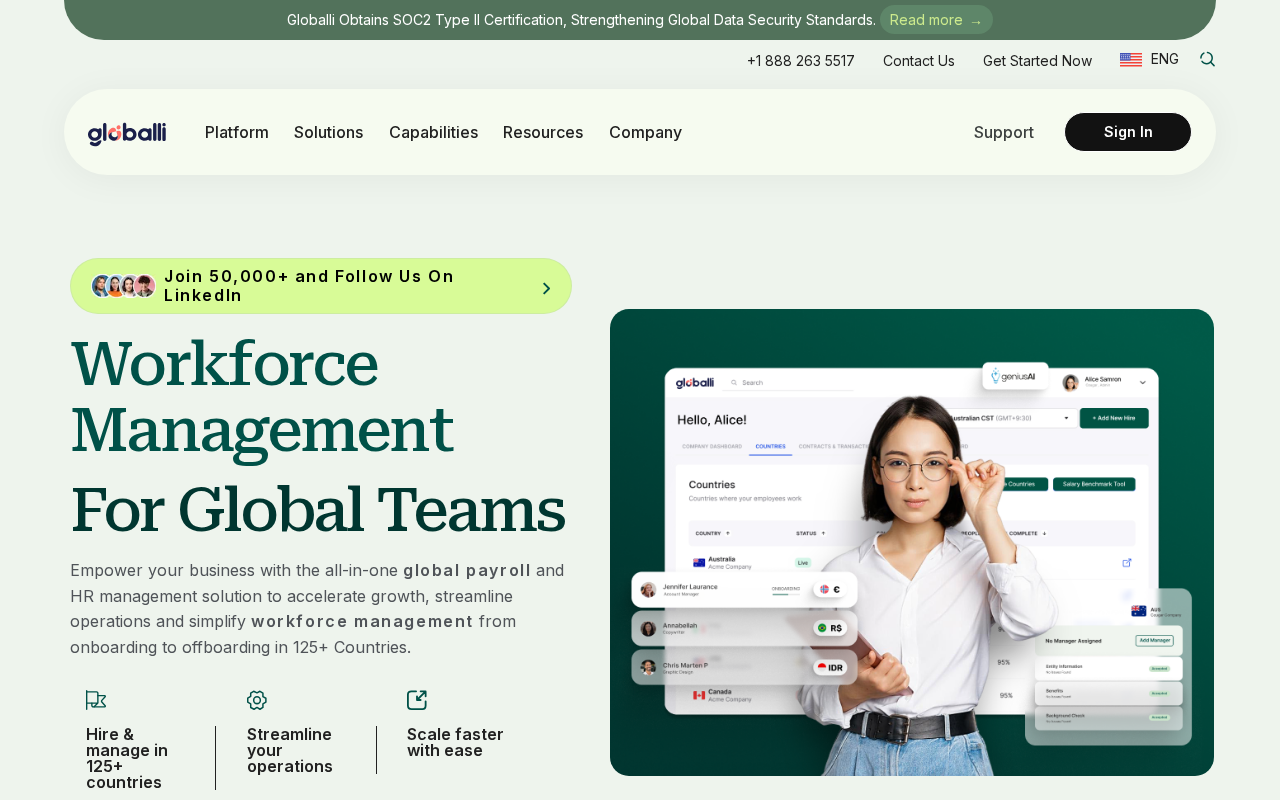Open the Contact Us link
The height and width of the screenshot is (800, 1280).
[919, 61]
